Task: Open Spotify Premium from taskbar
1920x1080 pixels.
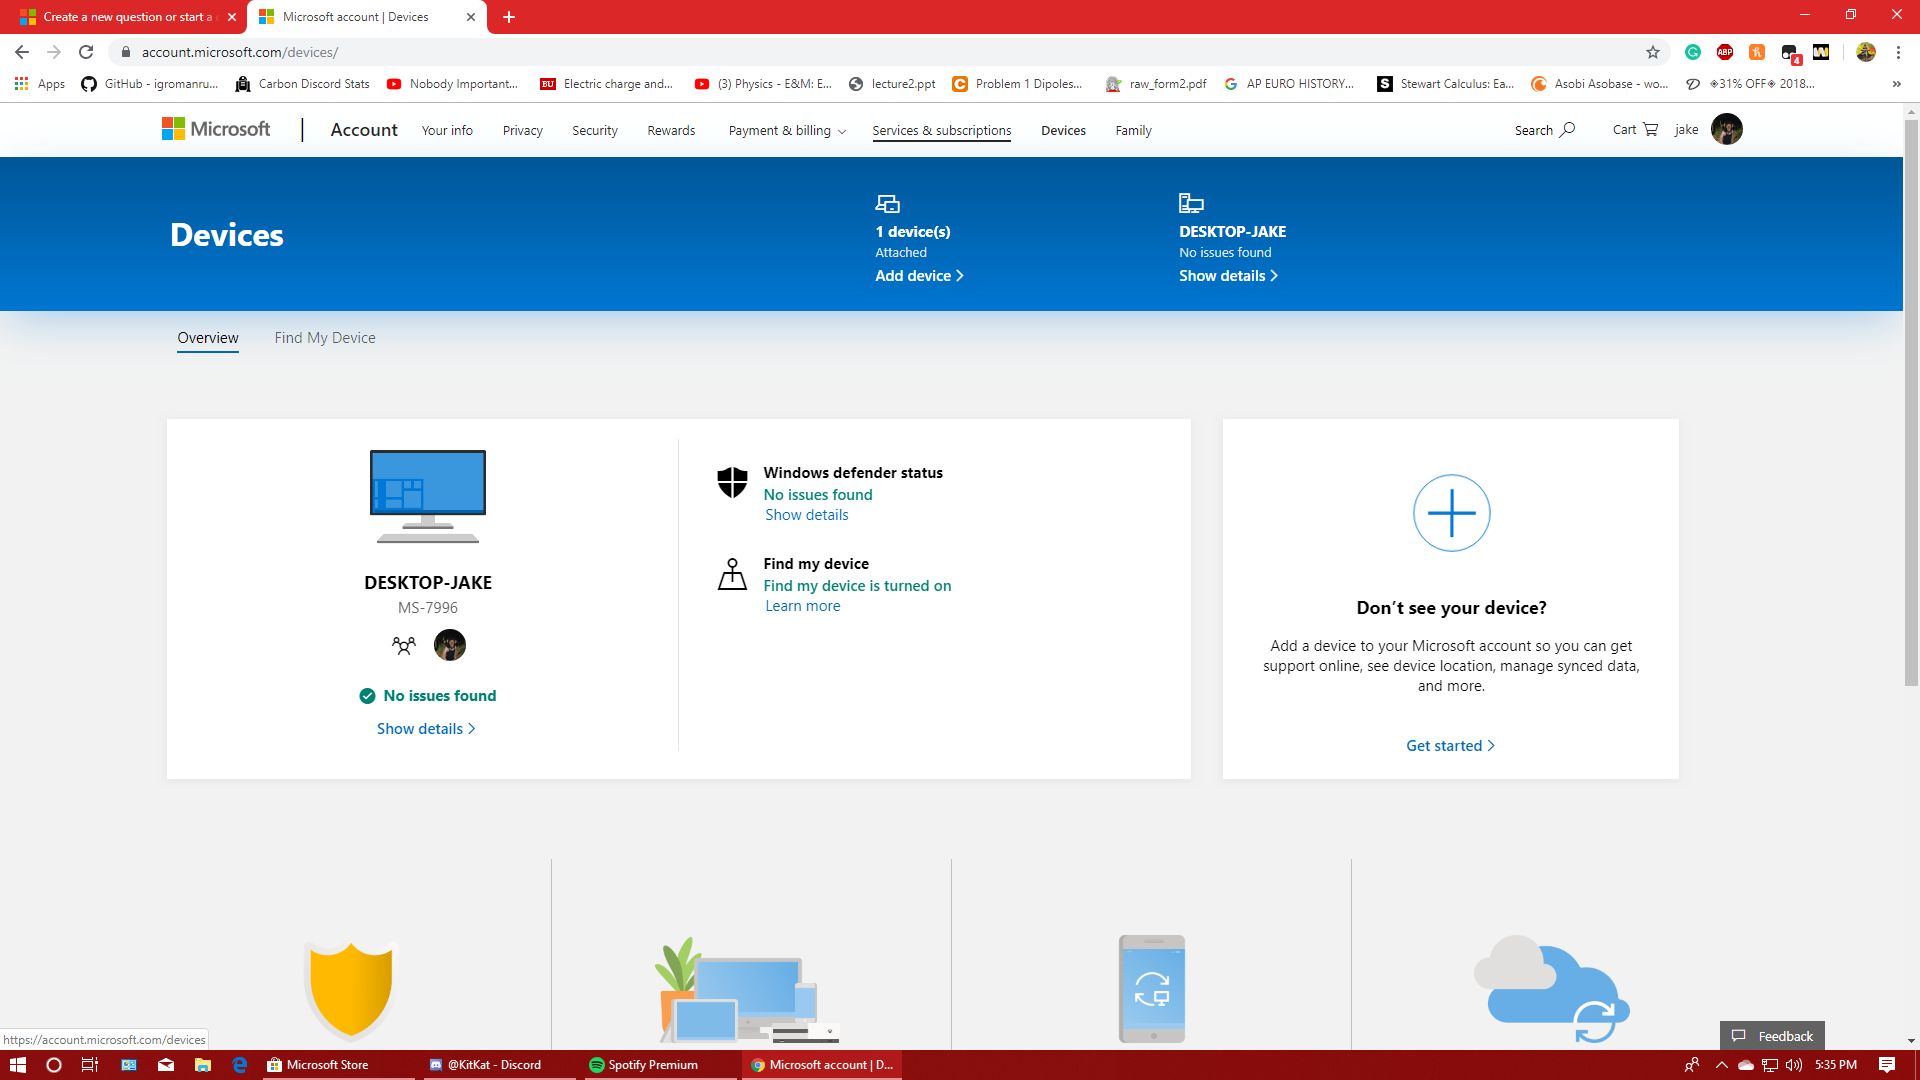Action: pyautogui.click(x=660, y=1065)
